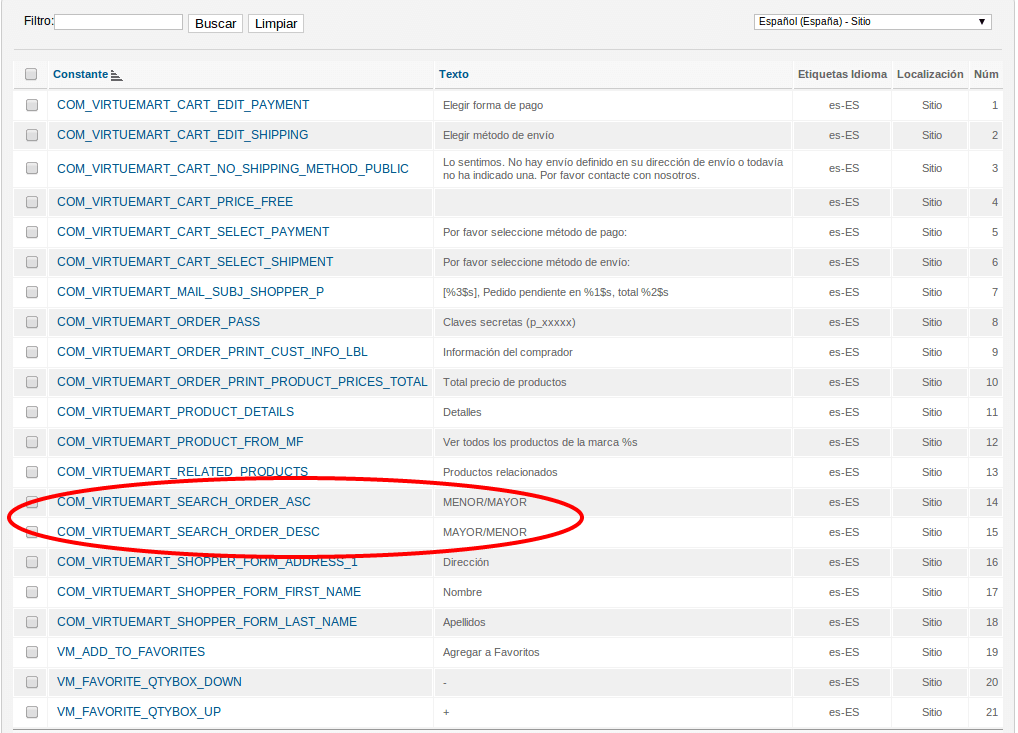This screenshot has width=1018, height=733.
Task: Open COM_VIRTUEMART_CART_PRICE_FREE link
Action: point(175,202)
